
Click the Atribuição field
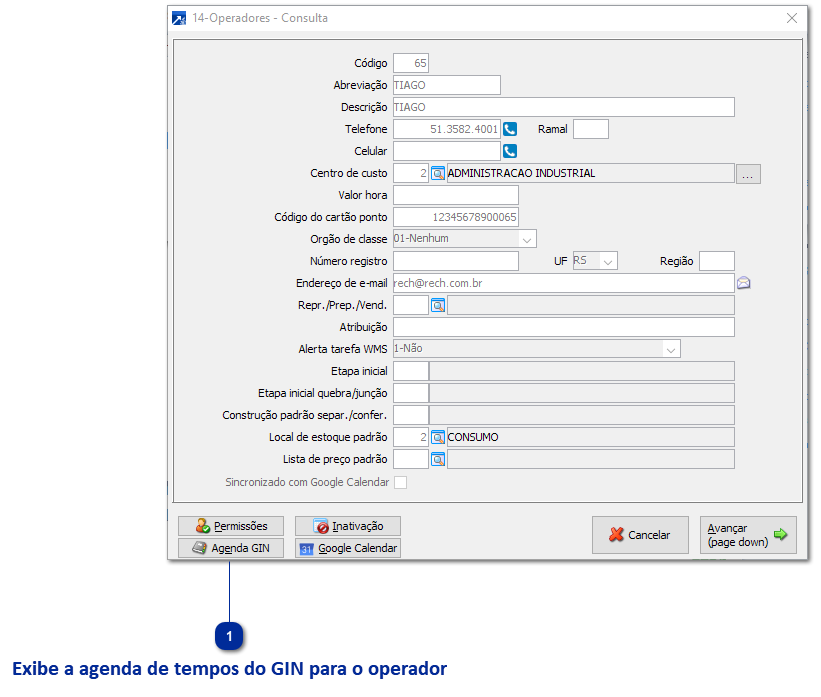pyautogui.click(x=564, y=327)
